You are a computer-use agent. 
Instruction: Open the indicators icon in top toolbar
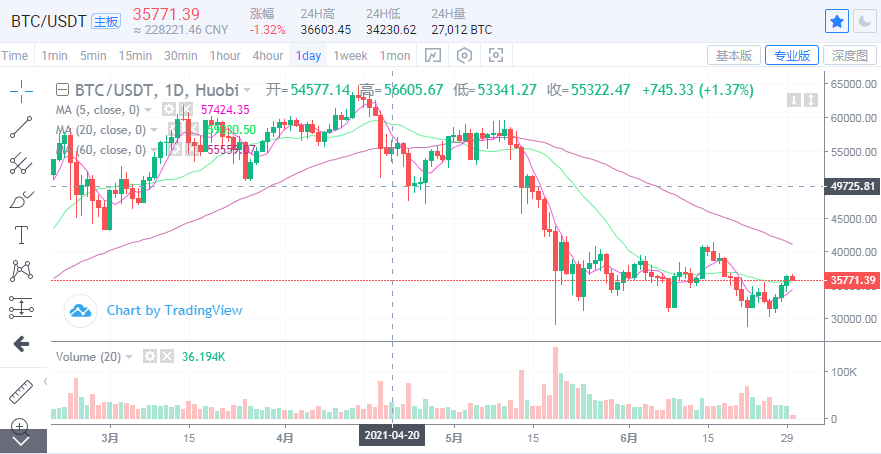click(x=432, y=55)
